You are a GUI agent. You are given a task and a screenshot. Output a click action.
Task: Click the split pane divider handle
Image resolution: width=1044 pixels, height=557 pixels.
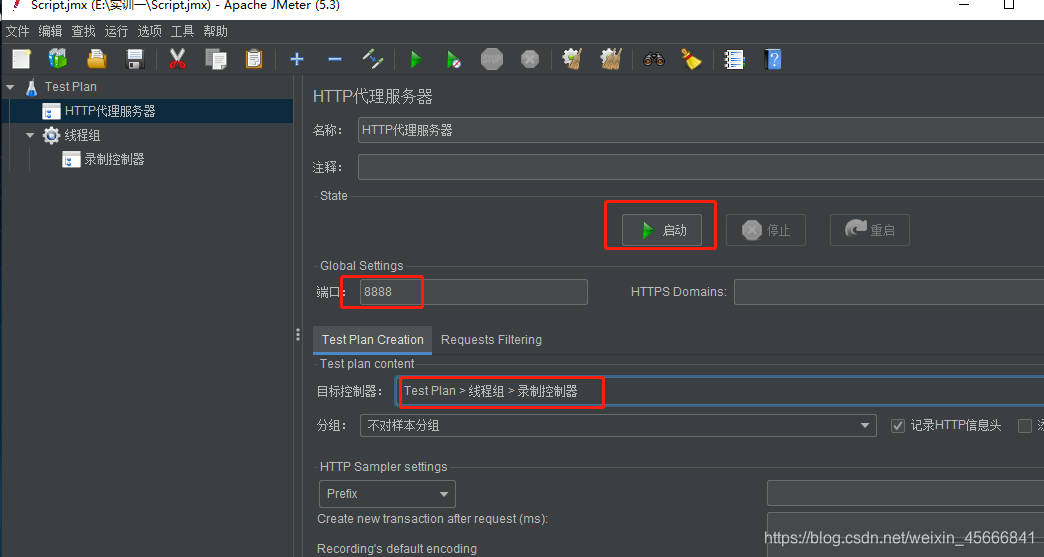[298, 335]
